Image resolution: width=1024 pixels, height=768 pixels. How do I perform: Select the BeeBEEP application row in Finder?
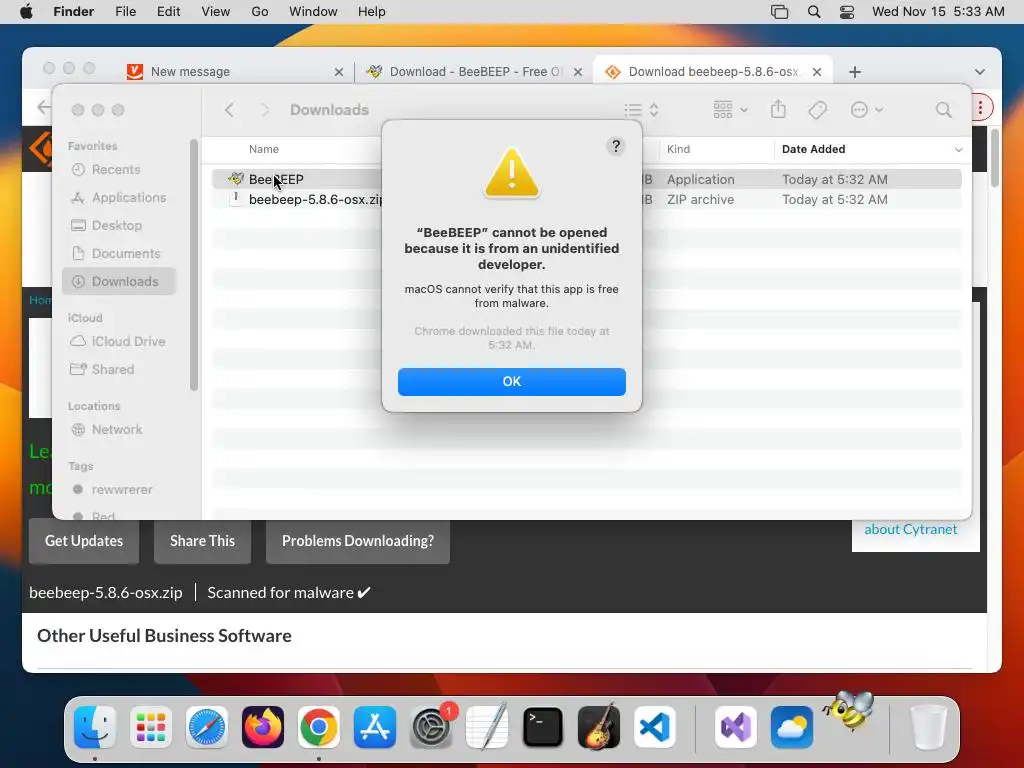tap(586, 179)
